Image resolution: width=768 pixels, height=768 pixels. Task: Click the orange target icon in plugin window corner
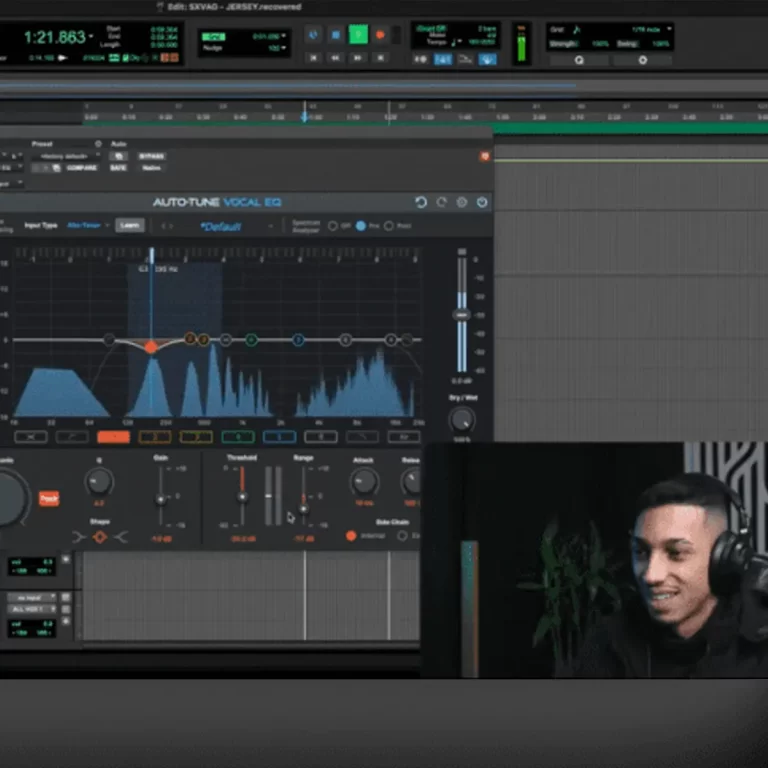tap(484, 156)
